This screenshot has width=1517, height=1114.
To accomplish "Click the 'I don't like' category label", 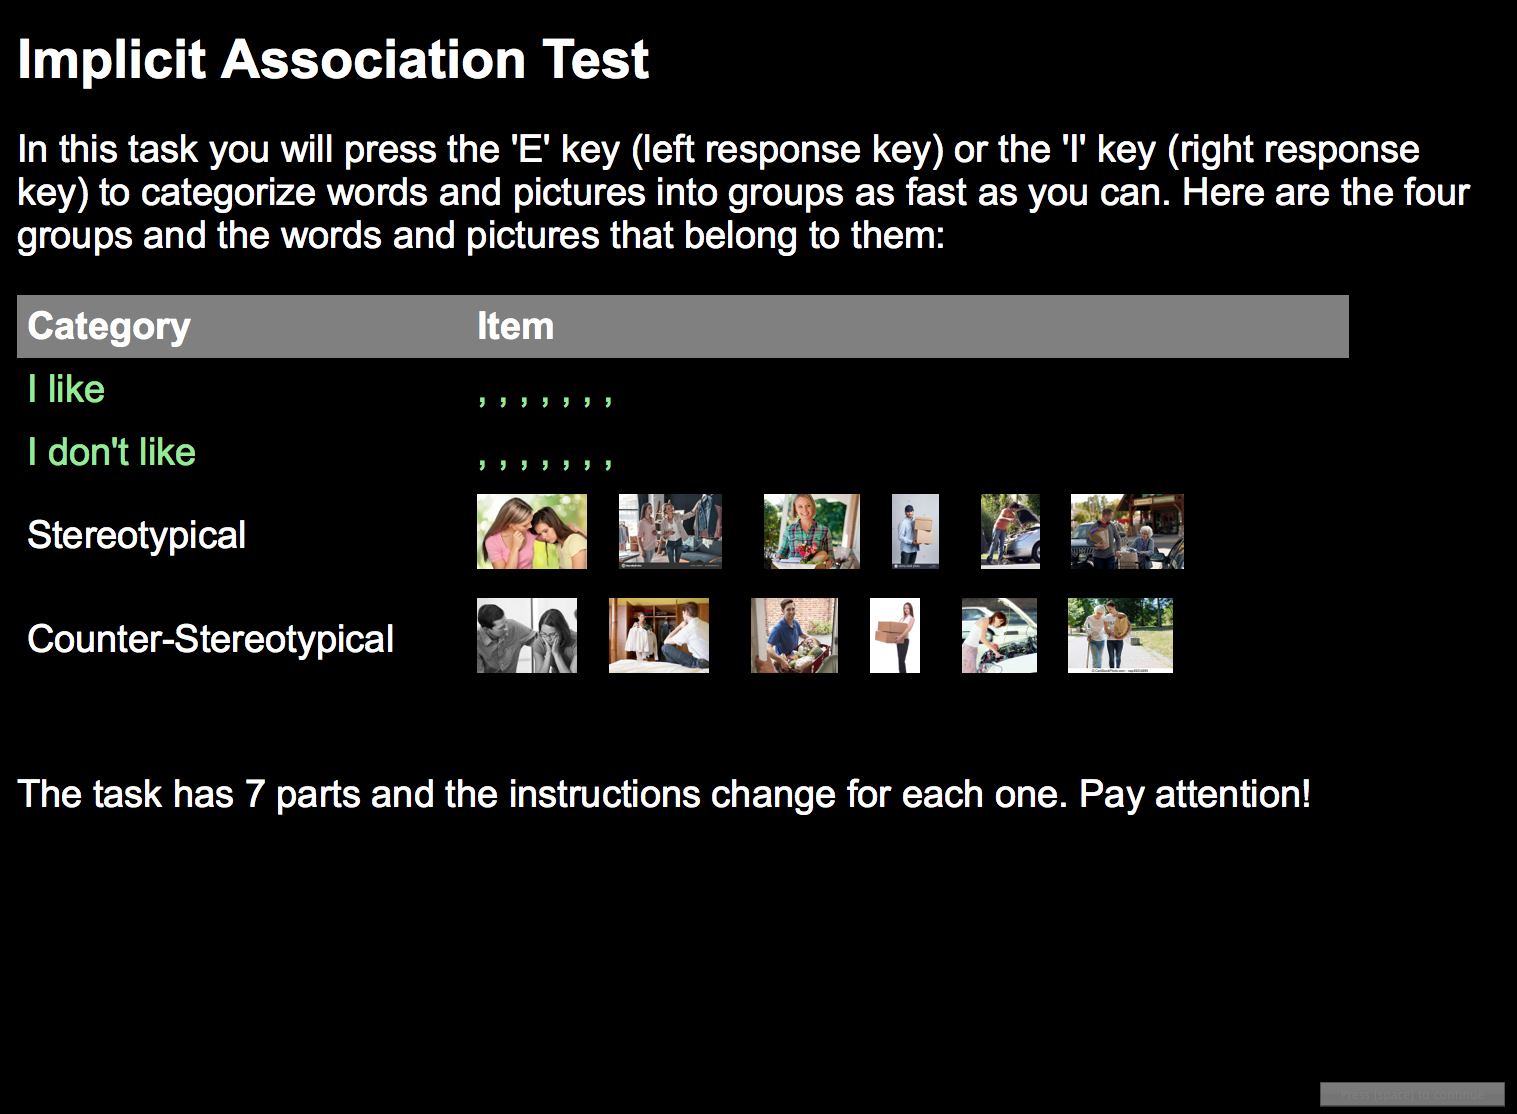I will click(111, 452).
